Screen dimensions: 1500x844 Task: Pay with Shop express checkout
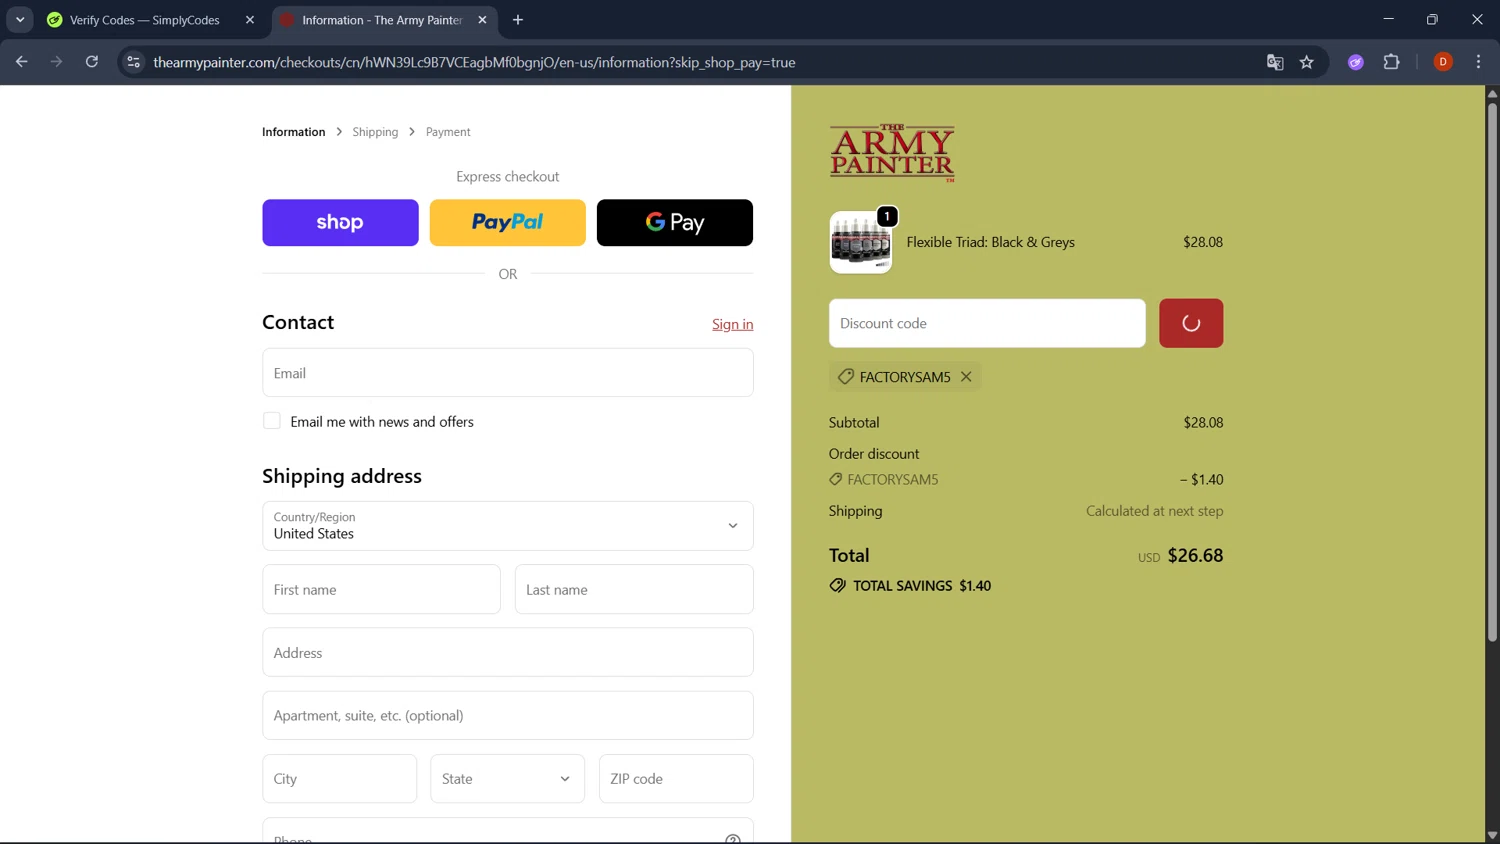click(x=340, y=222)
